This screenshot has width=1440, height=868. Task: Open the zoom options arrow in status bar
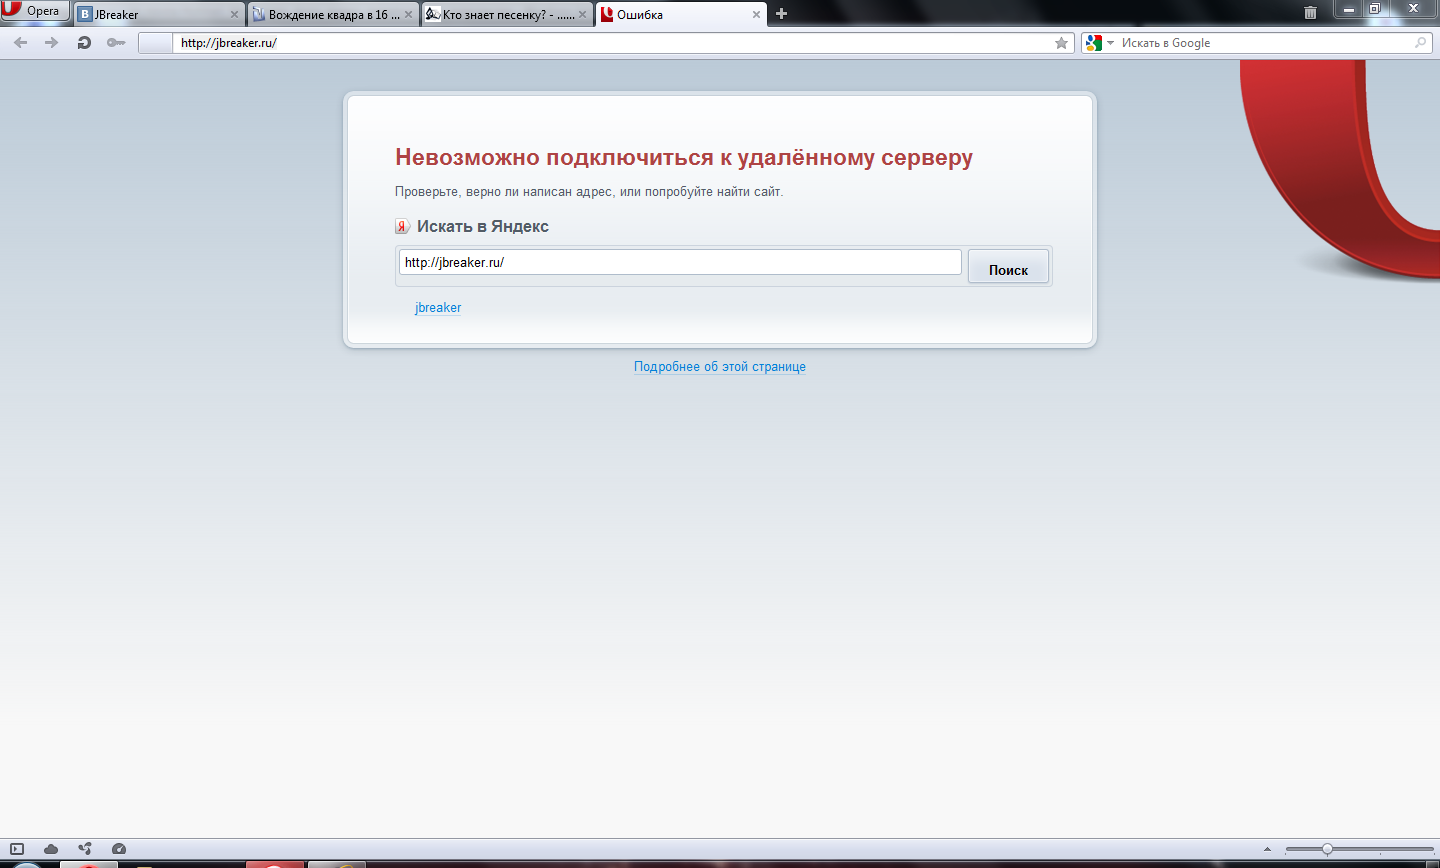click(x=1268, y=849)
